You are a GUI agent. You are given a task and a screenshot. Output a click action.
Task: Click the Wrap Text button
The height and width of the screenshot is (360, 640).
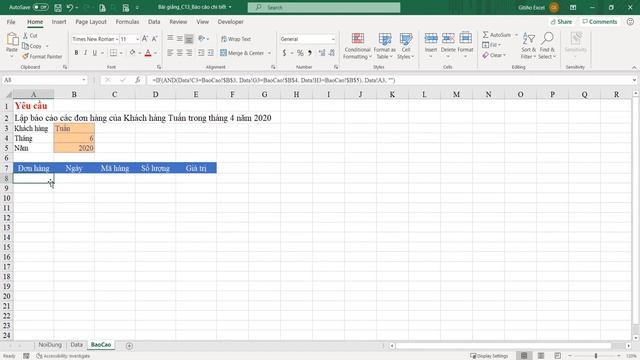tap(236, 39)
